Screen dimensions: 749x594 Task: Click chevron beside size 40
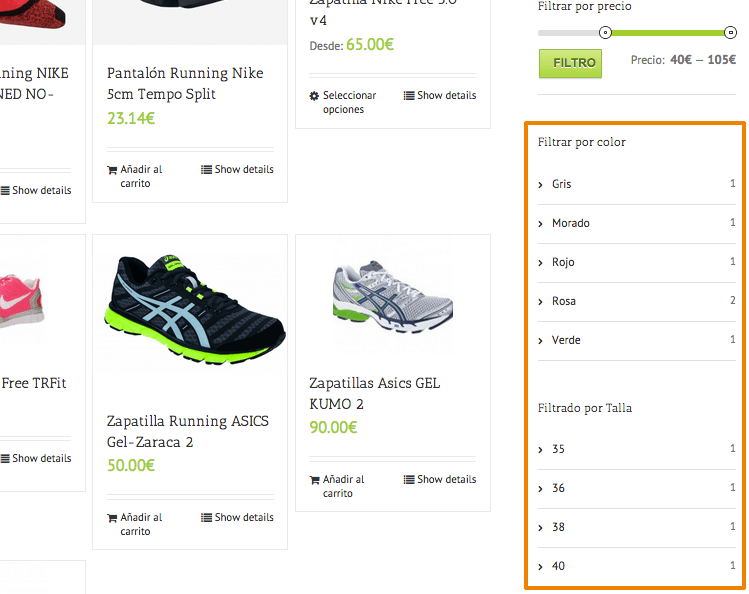[x=540, y=567]
